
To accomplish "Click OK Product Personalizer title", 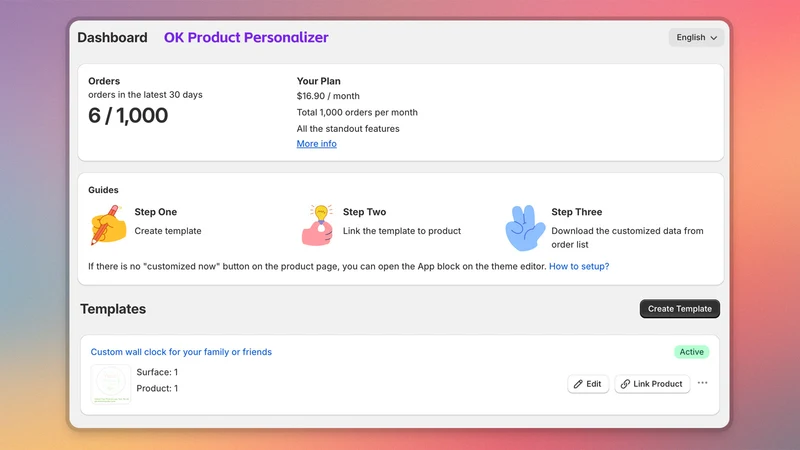I will point(246,37).
